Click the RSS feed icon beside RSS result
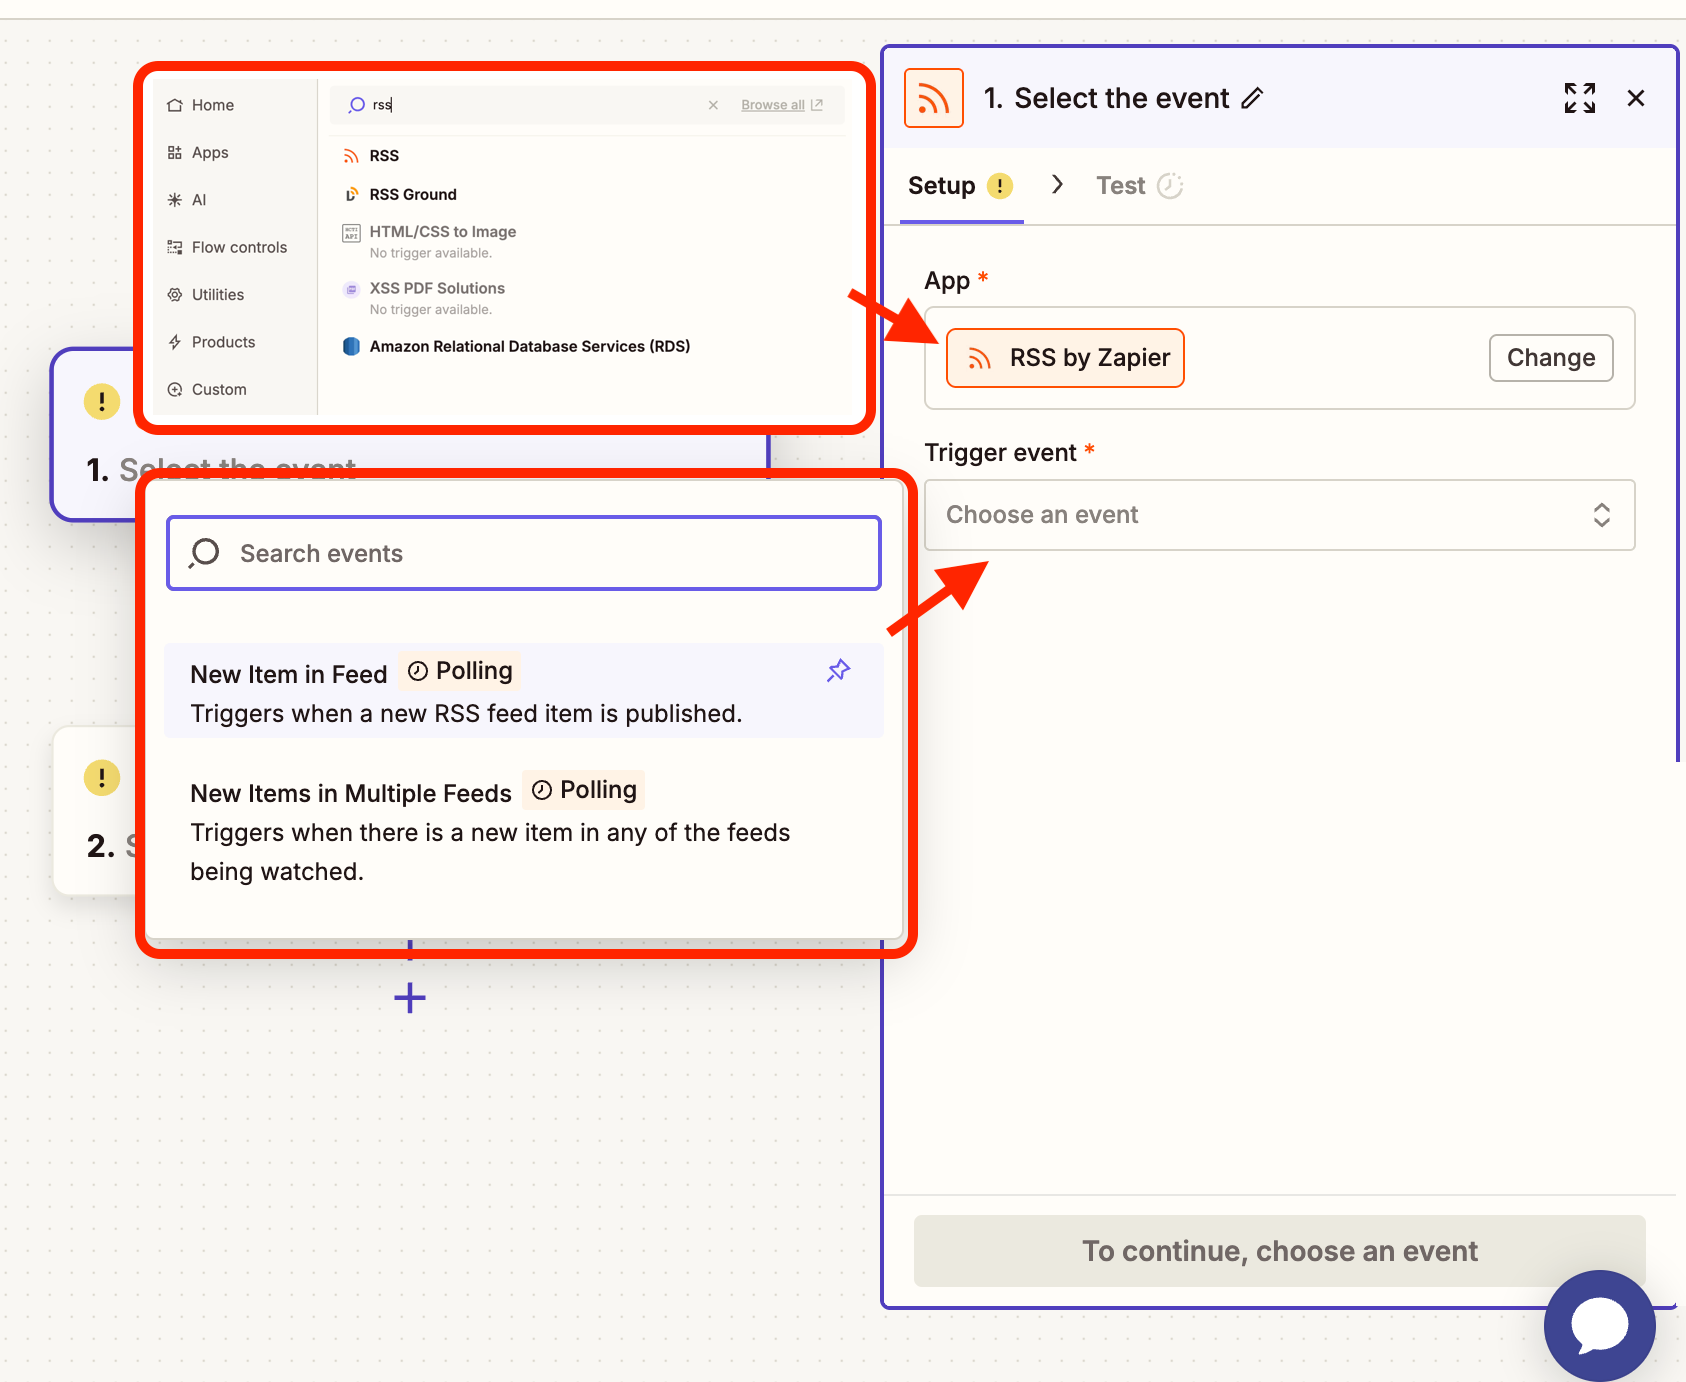The height and width of the screenshot is (1382, 1686). click(x=351, y=156)
